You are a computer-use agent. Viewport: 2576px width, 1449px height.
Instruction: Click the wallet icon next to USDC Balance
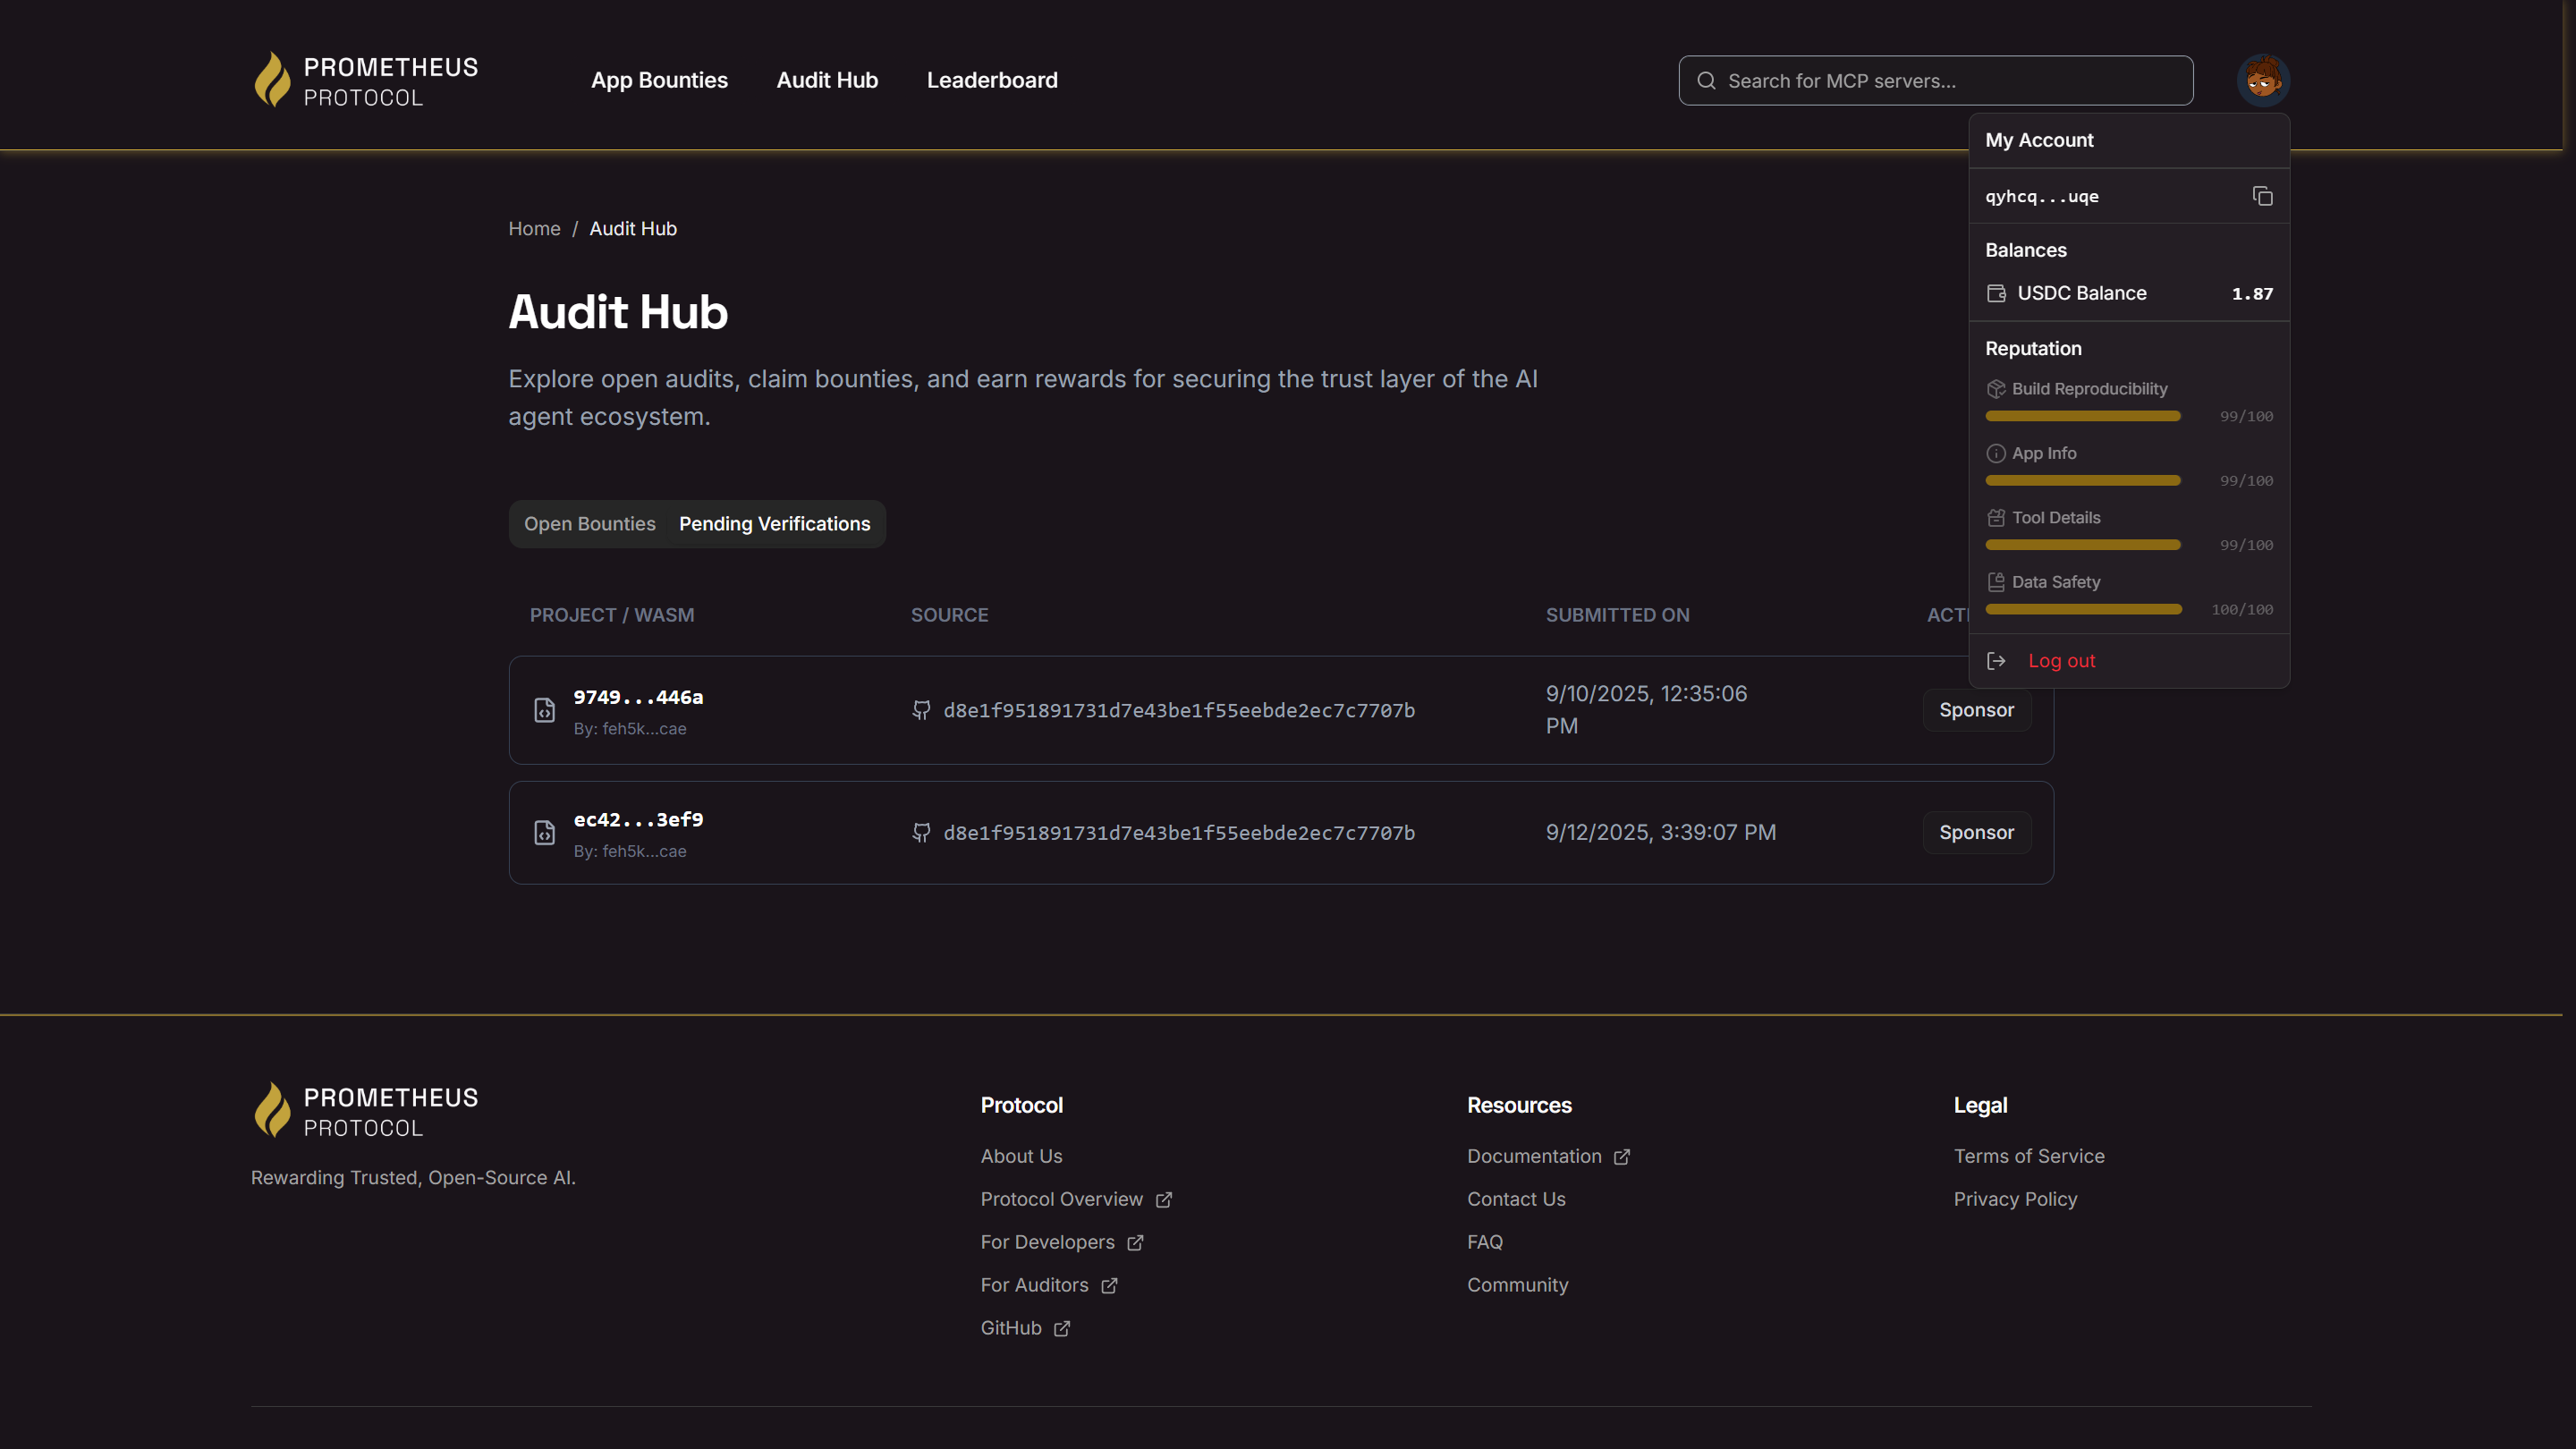point(1996,293)
